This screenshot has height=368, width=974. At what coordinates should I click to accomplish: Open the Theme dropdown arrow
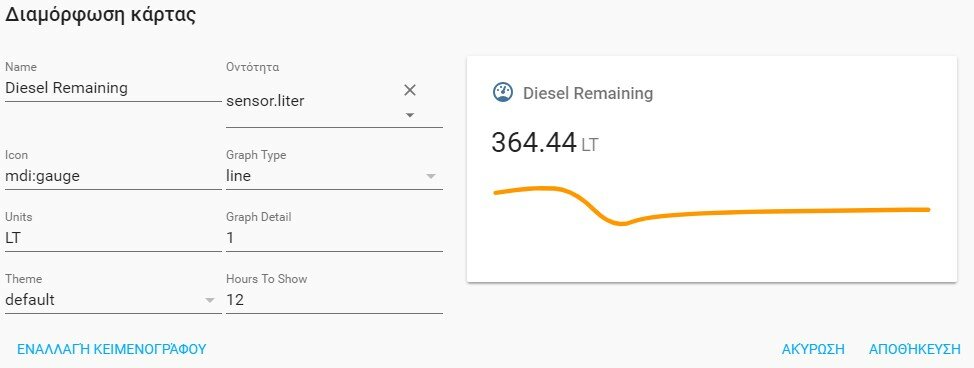point(209,300)
